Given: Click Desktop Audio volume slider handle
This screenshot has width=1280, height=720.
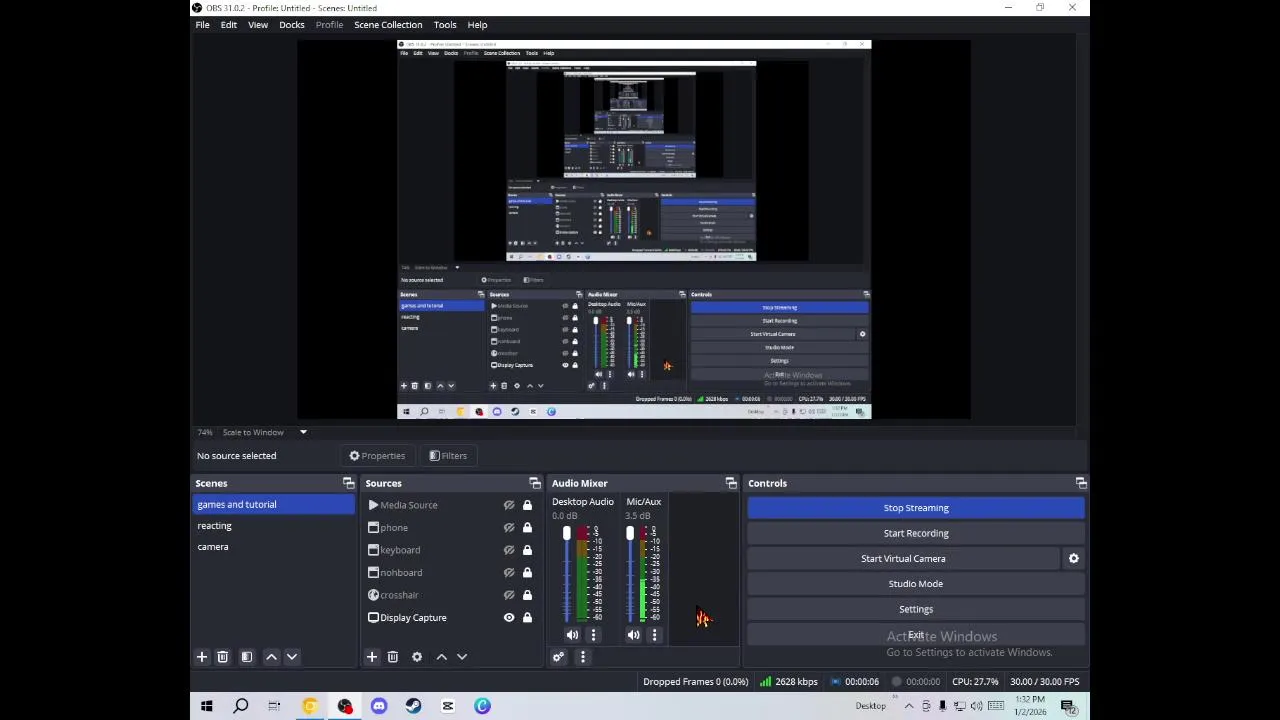Looking at the screenshot, I should [567, 534].
